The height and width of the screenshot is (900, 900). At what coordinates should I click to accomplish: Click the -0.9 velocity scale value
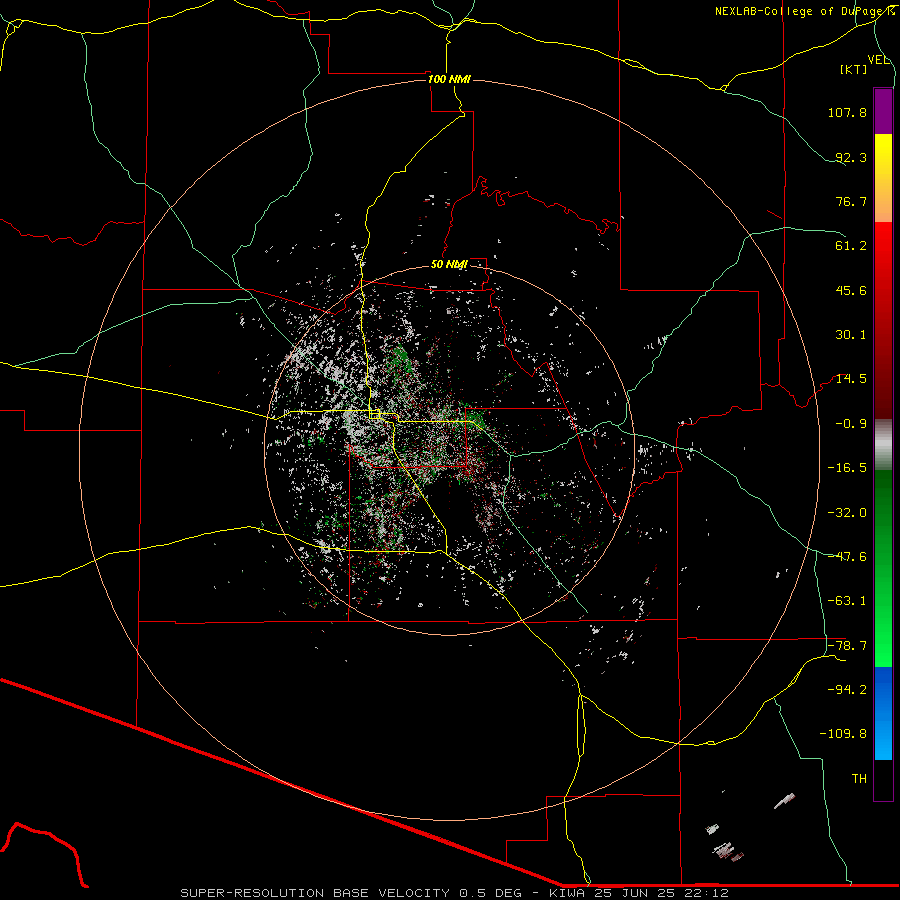851,424
